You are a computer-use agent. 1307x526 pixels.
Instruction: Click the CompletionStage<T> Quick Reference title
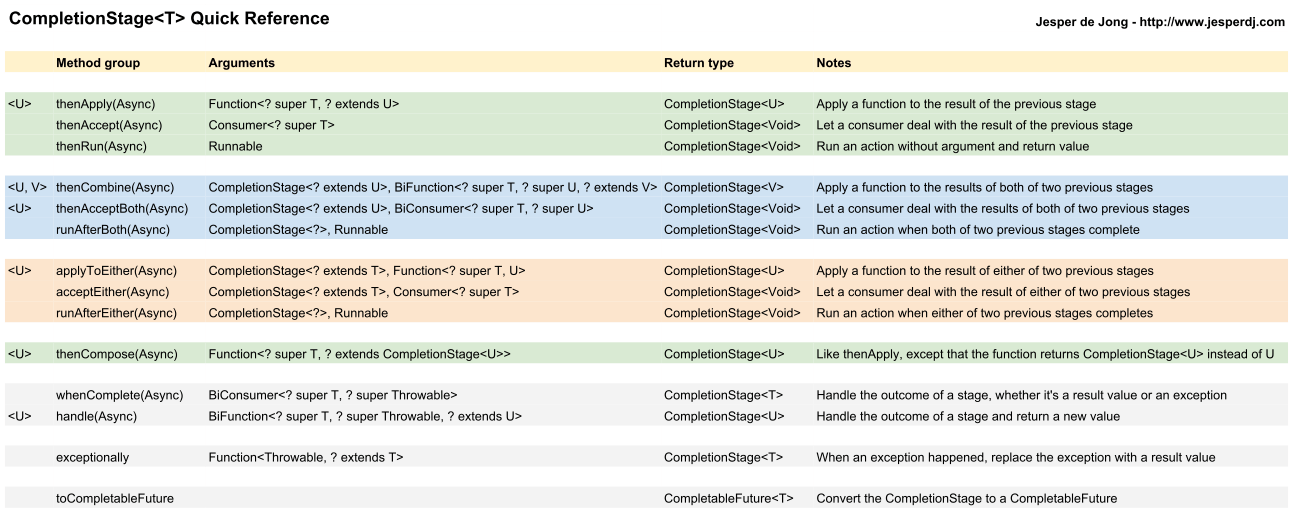169,19
